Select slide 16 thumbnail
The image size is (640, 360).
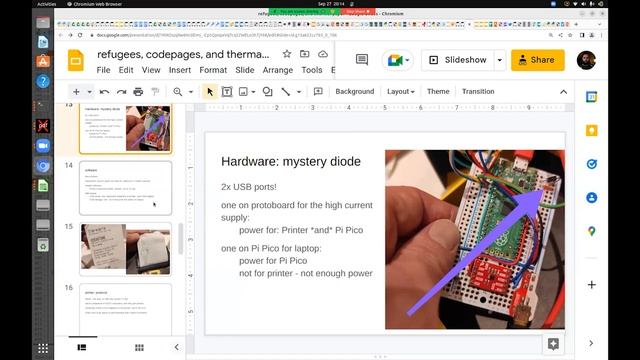click(126, 309)
